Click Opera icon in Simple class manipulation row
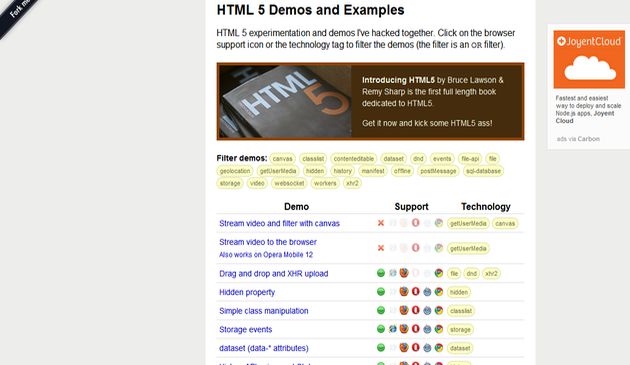The image size is (630, 365). point(415,310)
